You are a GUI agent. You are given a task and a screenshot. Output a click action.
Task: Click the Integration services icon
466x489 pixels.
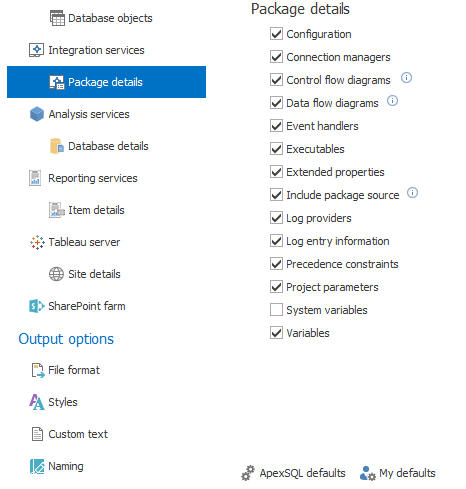[36, 50]
